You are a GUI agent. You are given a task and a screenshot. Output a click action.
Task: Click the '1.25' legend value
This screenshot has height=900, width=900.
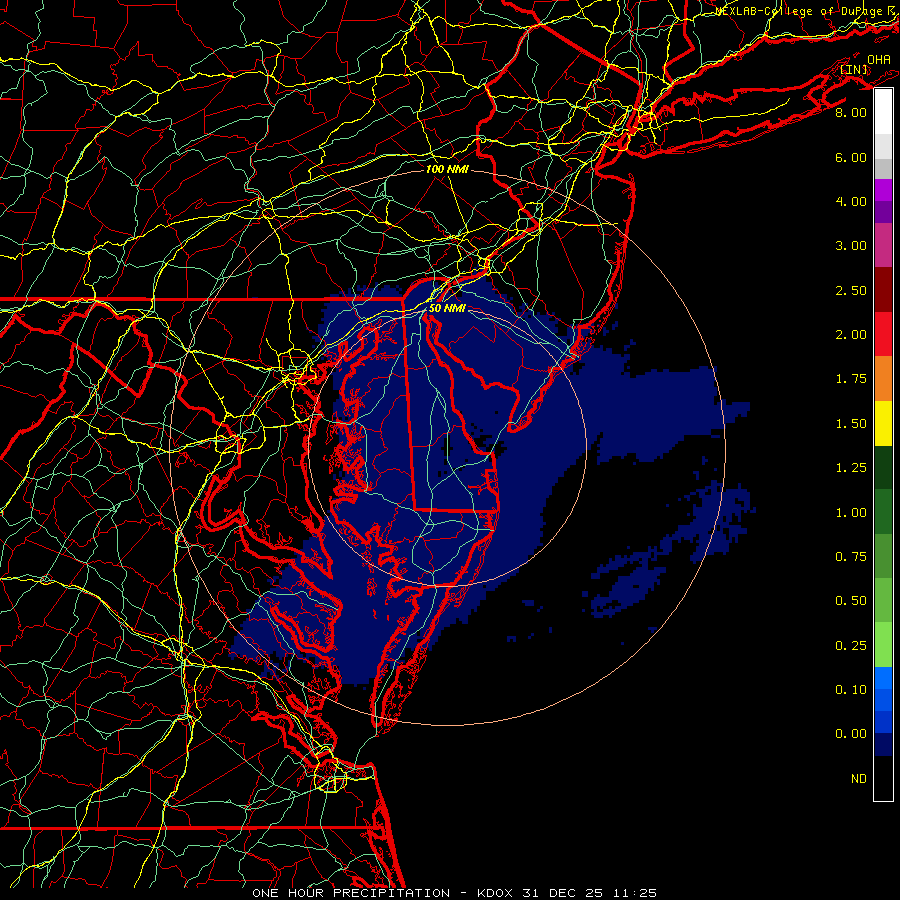(x=851, y=468)
